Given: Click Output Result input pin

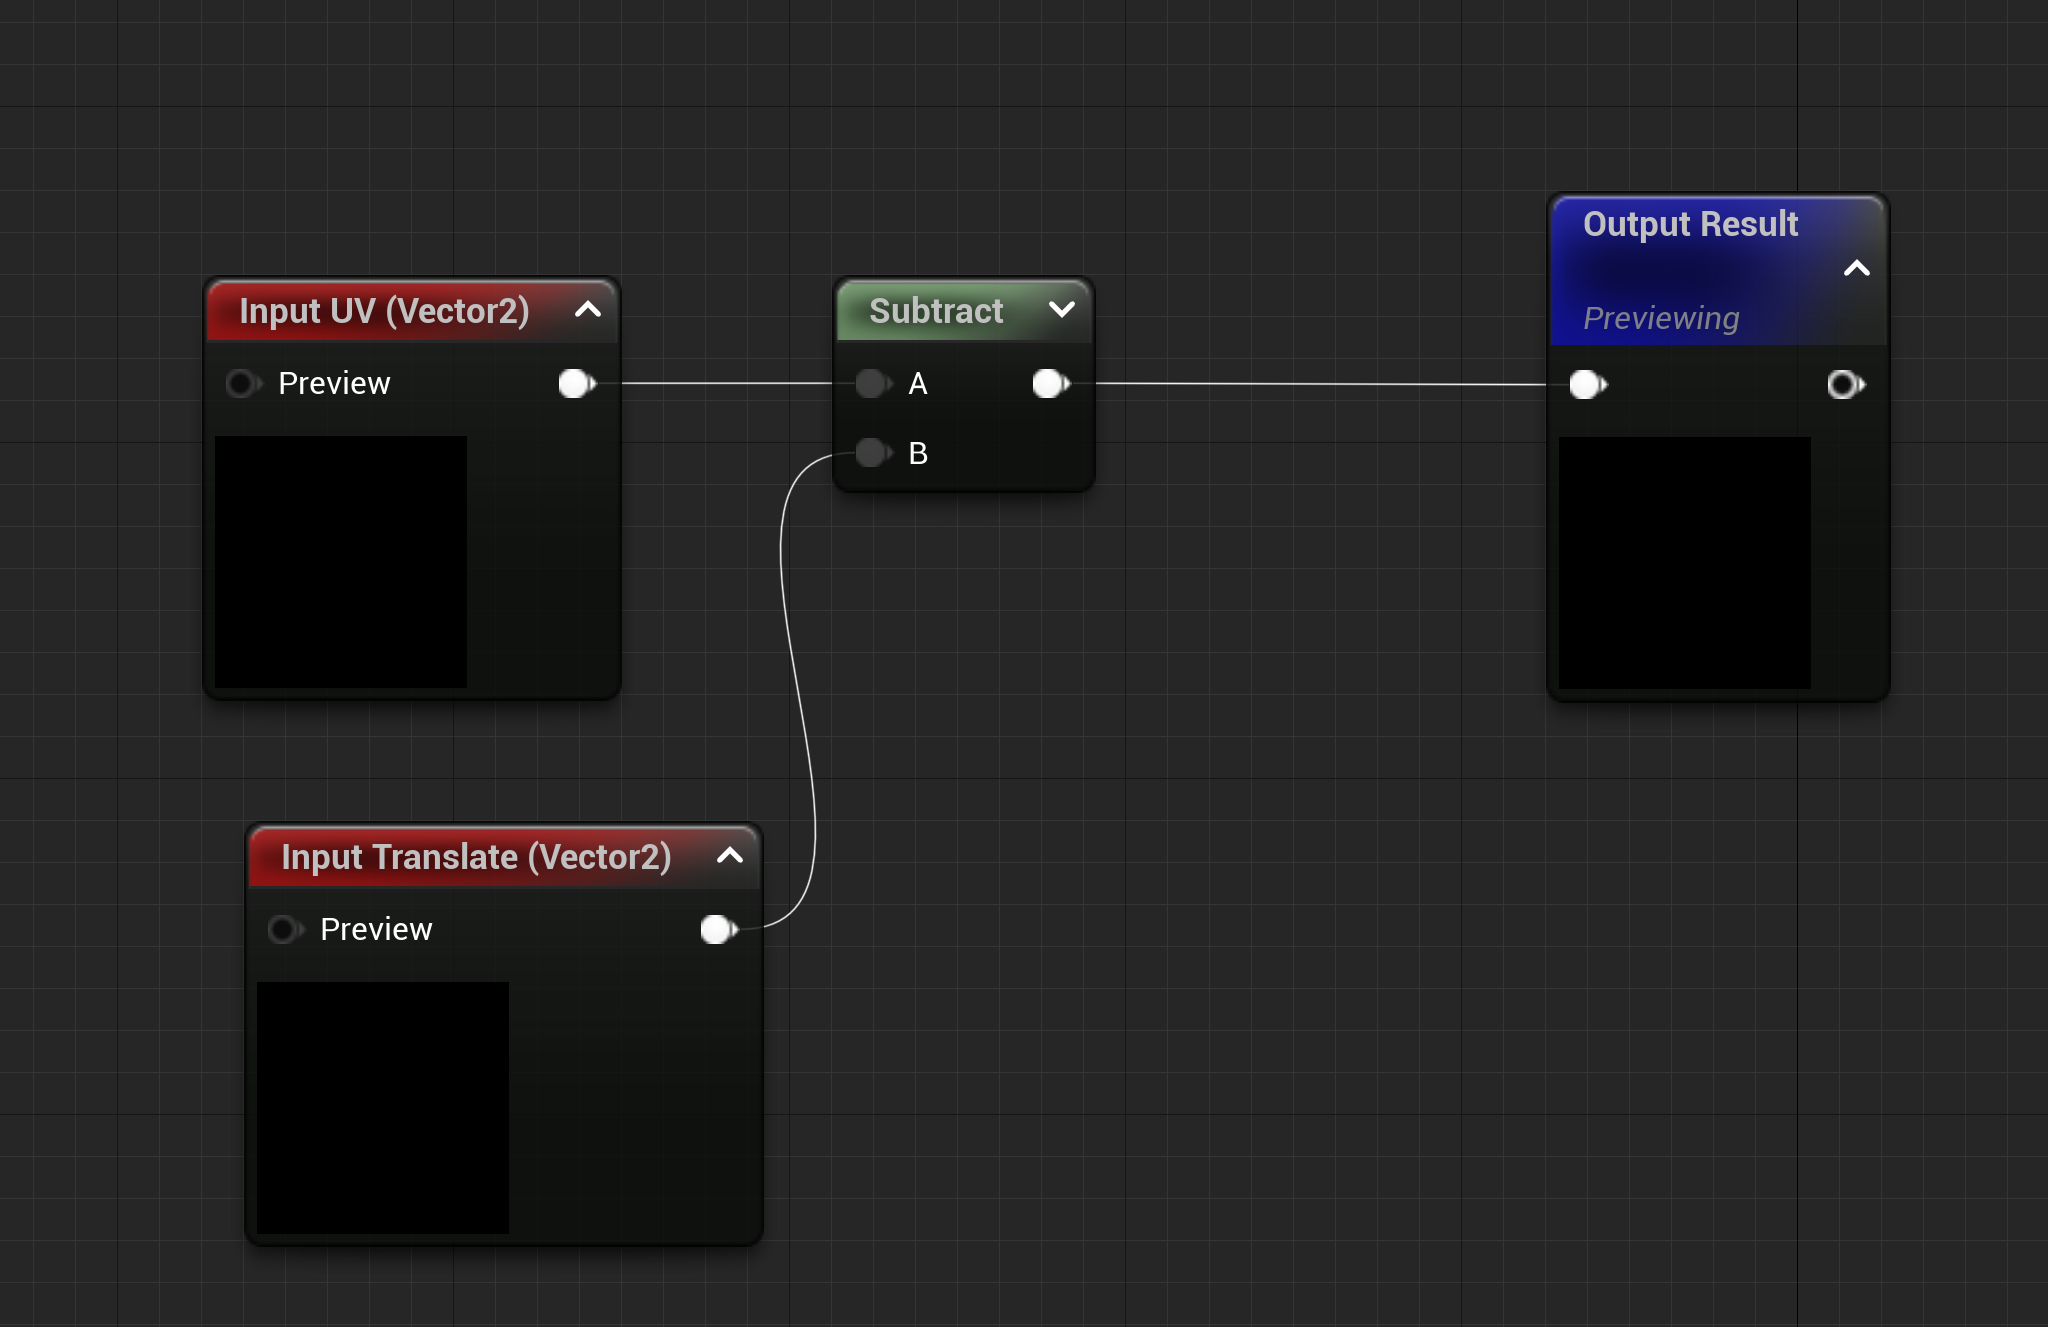Looking at the screenshot, I should tap(1587, 384).
